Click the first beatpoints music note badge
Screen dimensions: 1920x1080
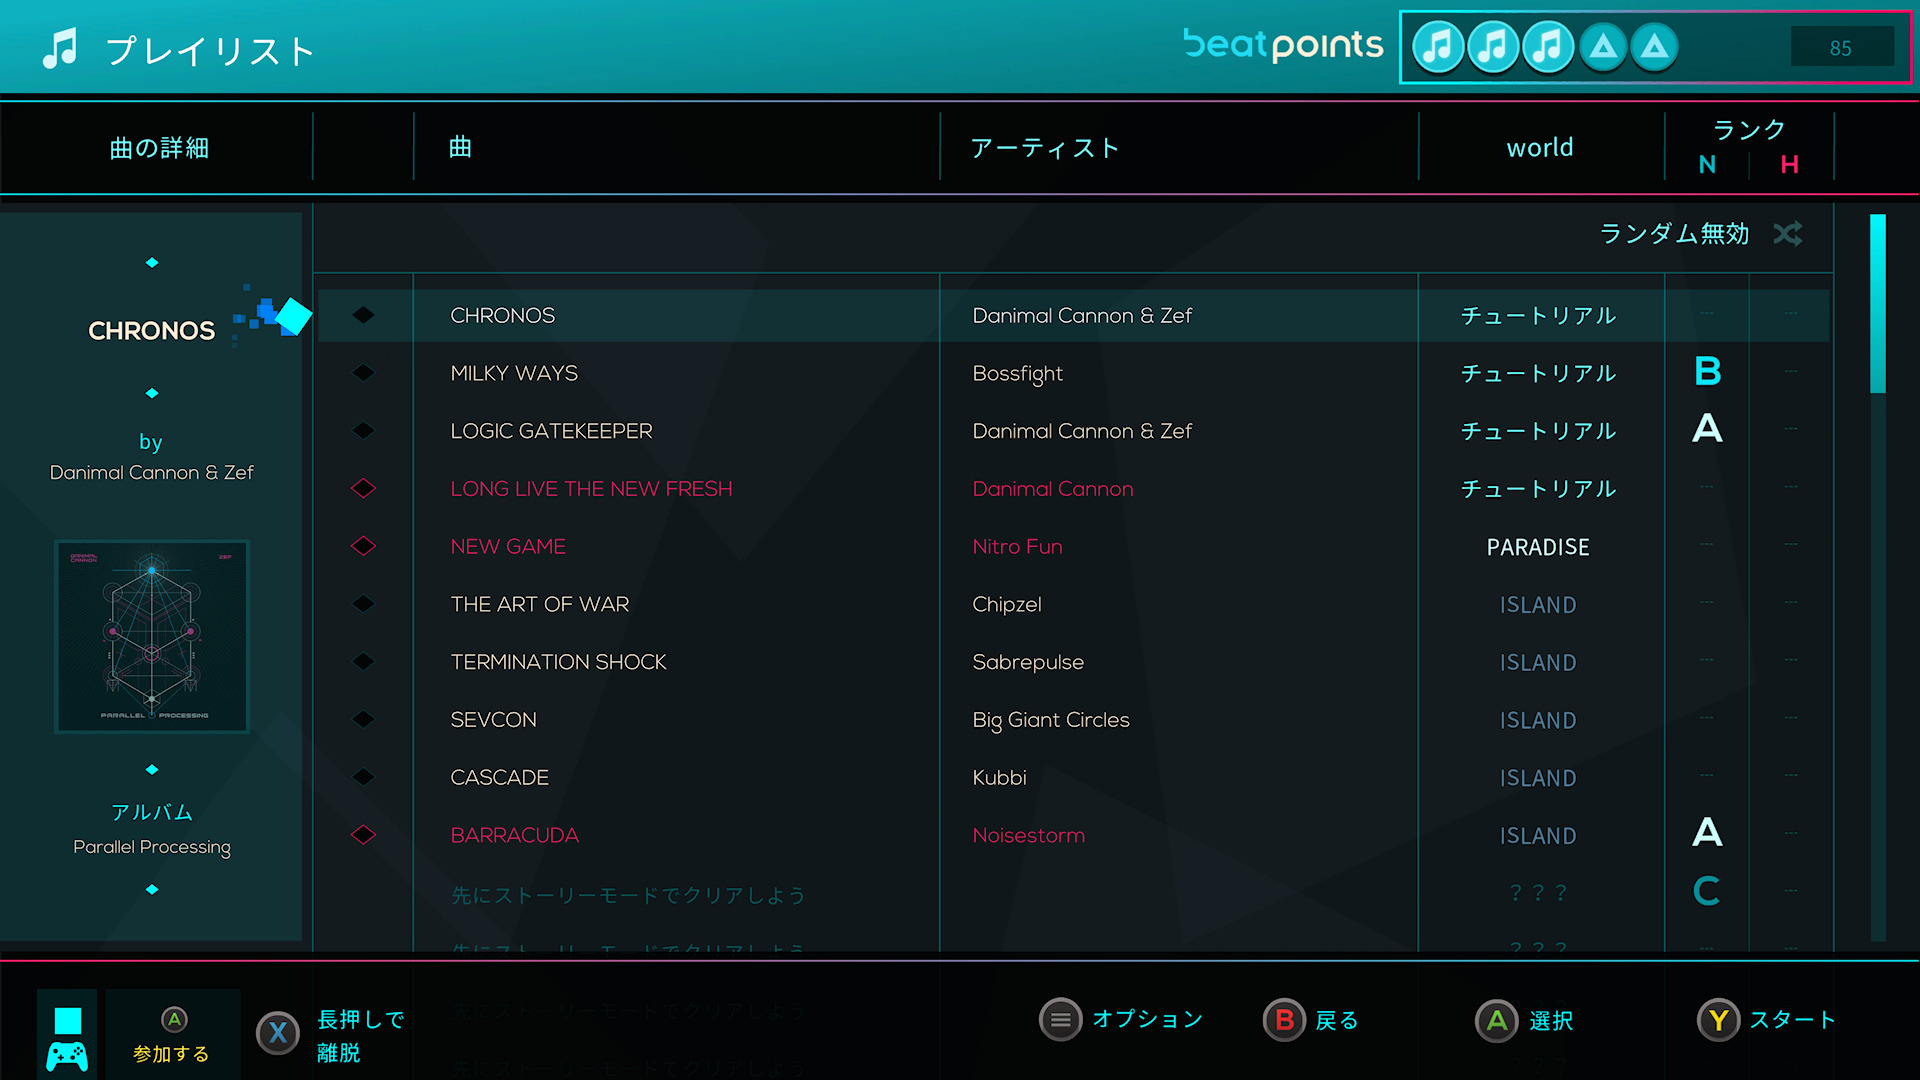[x=1438, y=47]
